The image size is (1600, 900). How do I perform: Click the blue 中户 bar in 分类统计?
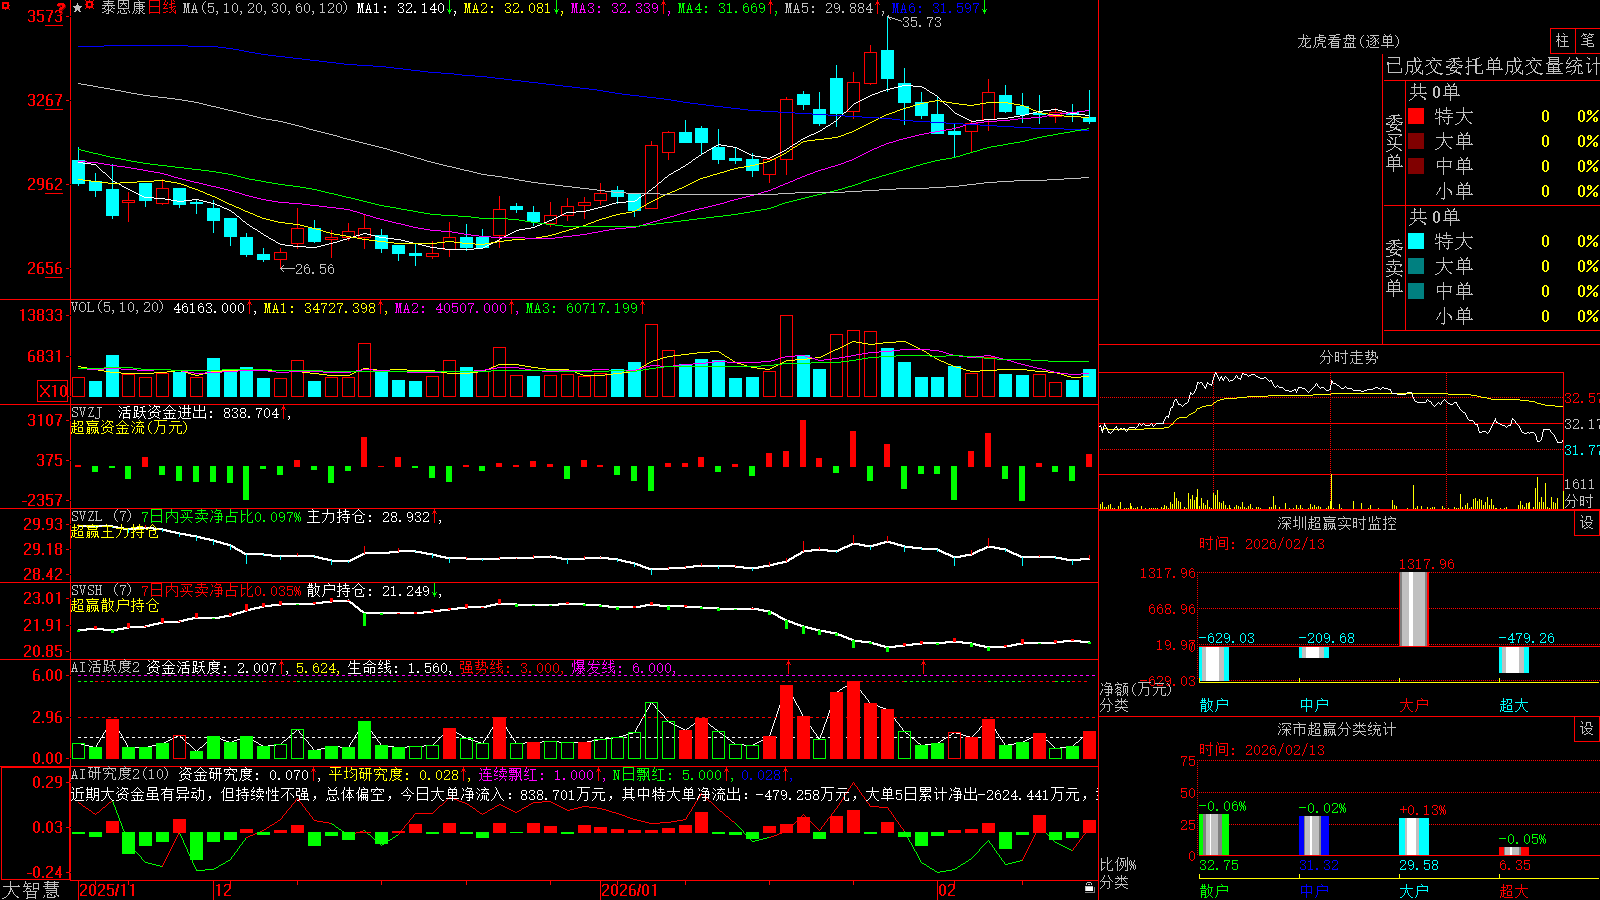tap(1314, 836)
